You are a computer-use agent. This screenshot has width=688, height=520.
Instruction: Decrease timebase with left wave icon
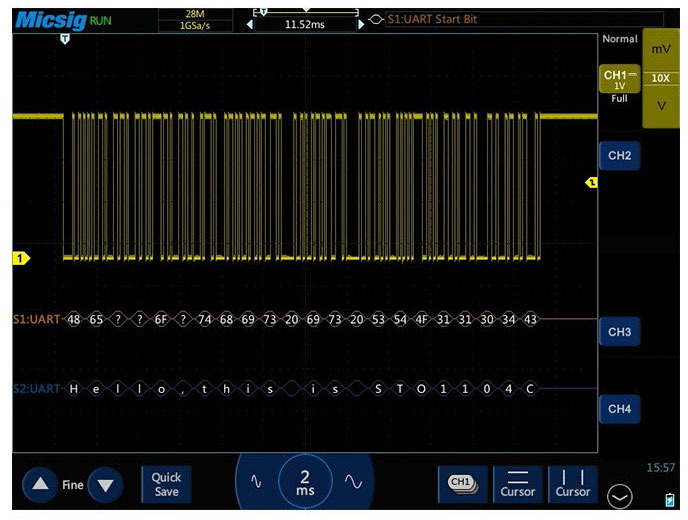pyautogui.click(x=256, y=482)
